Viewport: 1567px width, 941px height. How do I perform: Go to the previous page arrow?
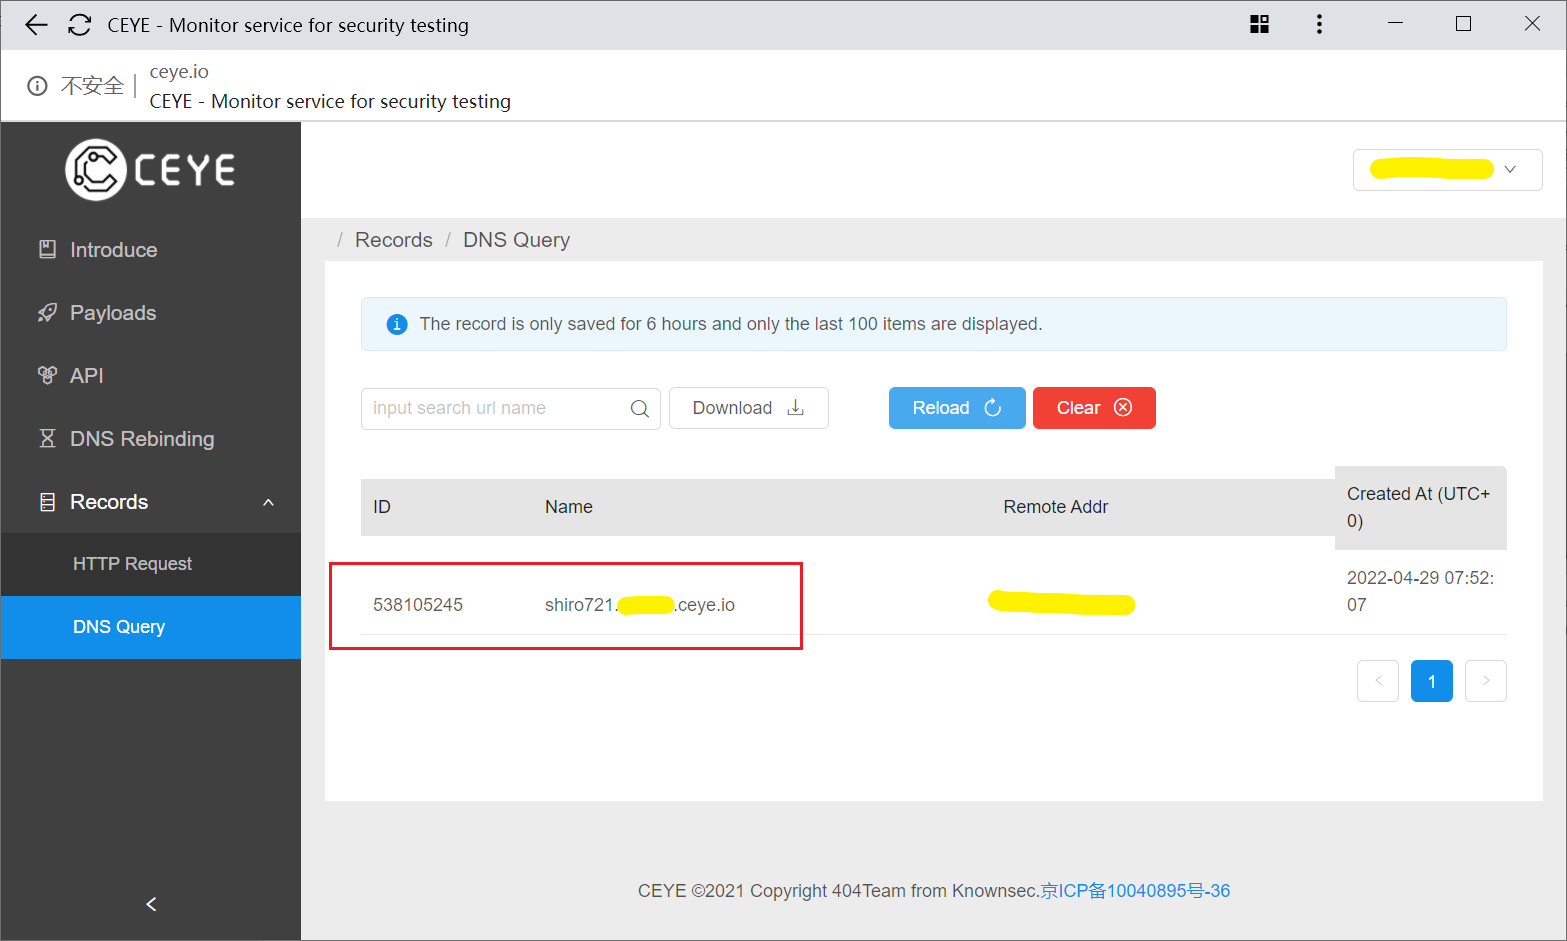click(1378, 681)
